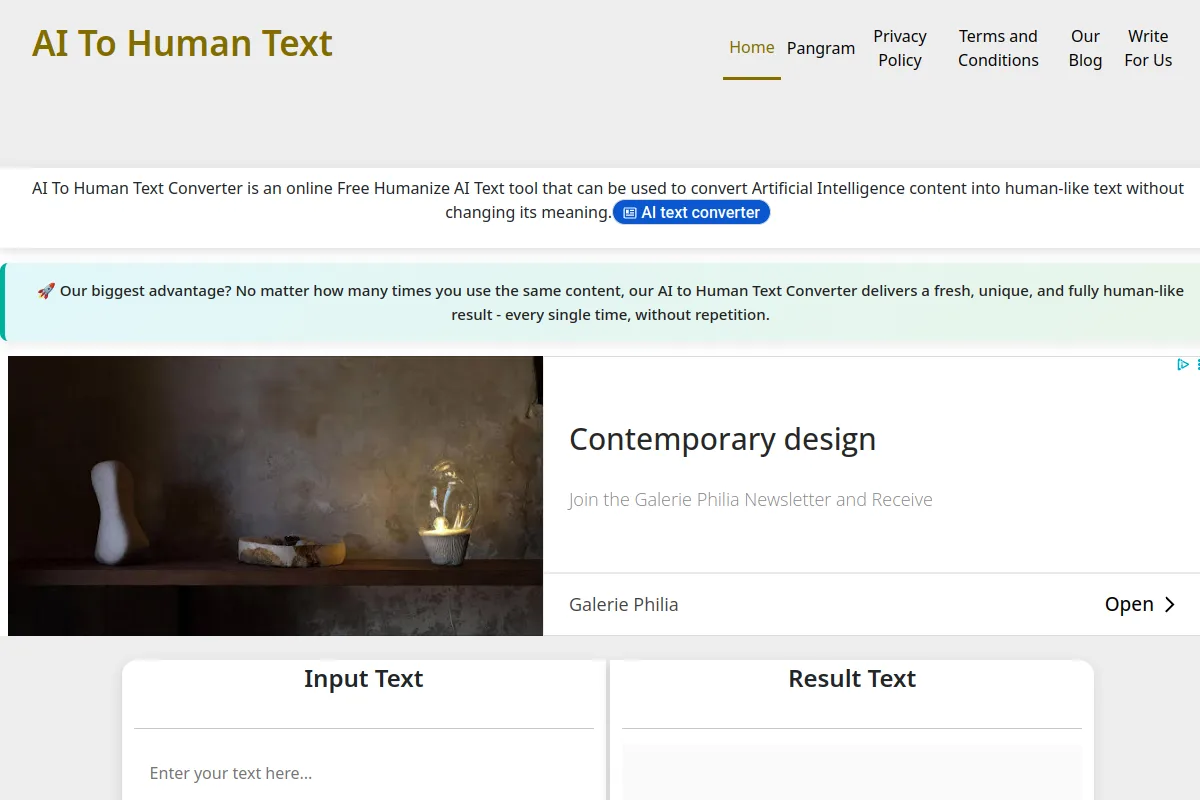This screenshot has height=800, width=1200.
Task: Click the Result Text heading
Action: click(852, 679)
